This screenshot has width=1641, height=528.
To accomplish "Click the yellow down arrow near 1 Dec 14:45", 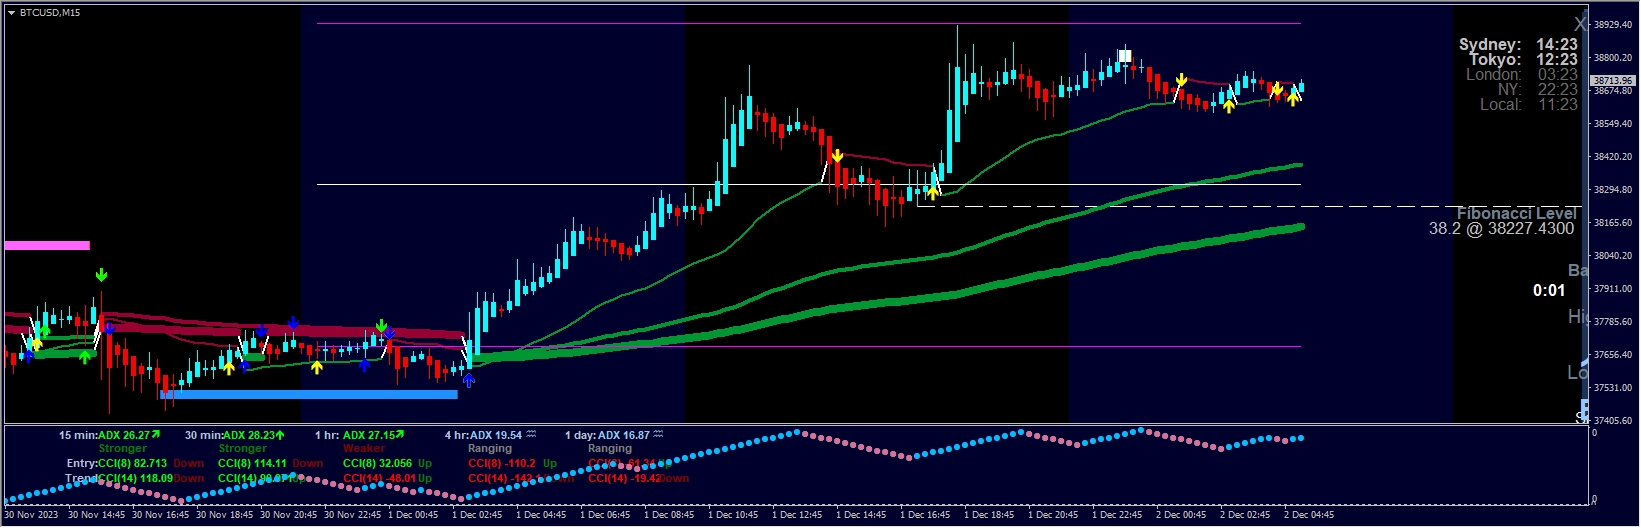I will [x=837, y=156].
